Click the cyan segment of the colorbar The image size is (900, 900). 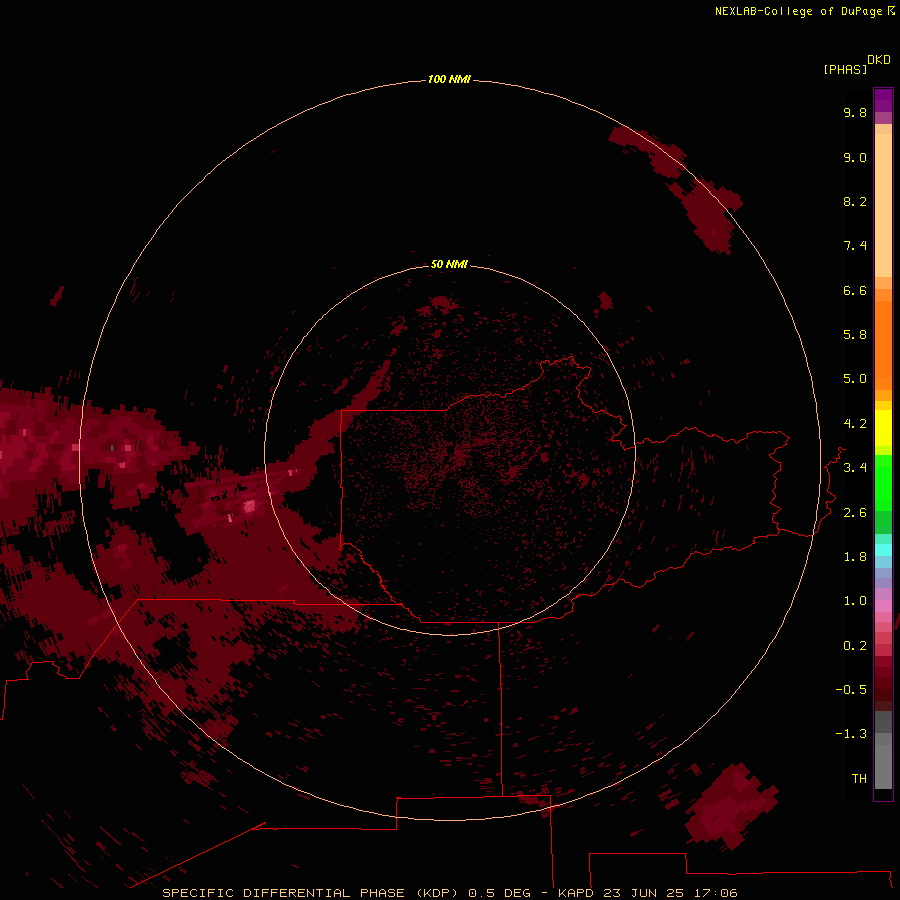pyautogui.click(x=883, y=550)
